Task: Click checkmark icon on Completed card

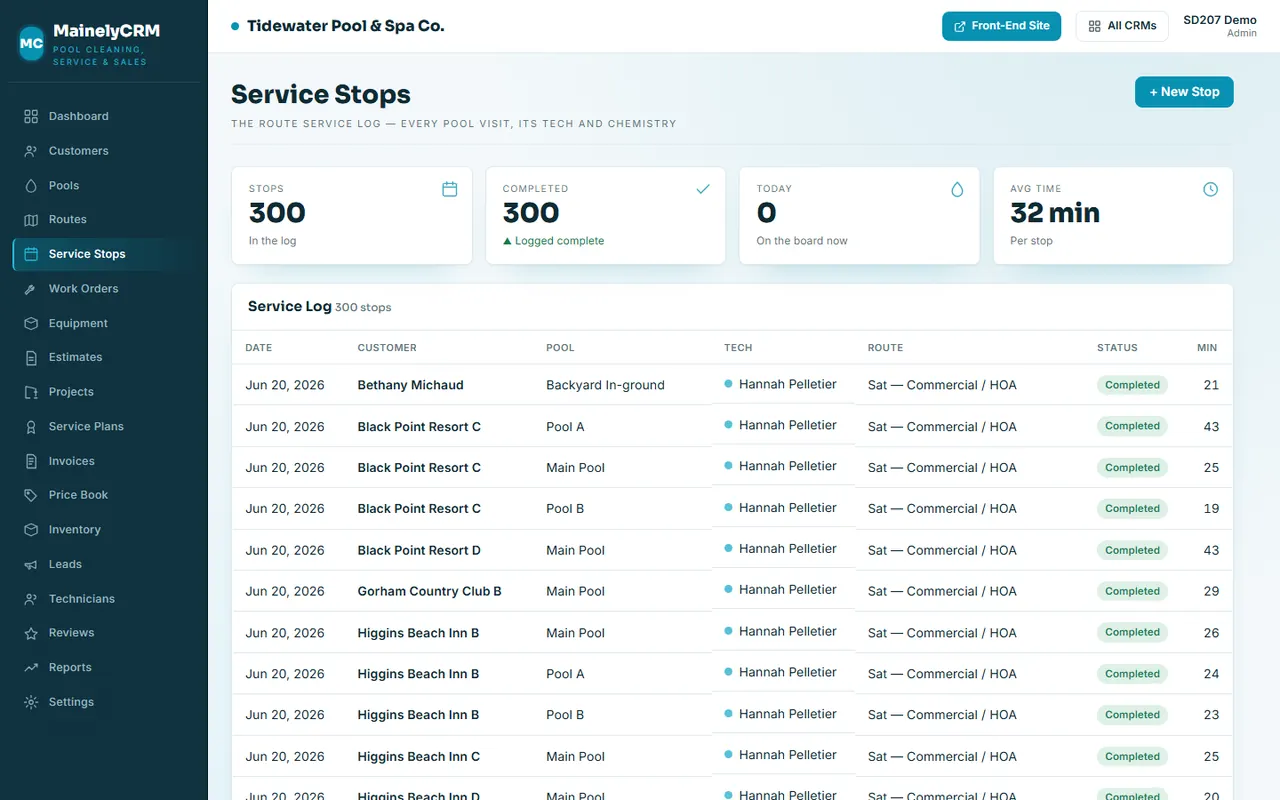Action: click(x=703, y=189)
